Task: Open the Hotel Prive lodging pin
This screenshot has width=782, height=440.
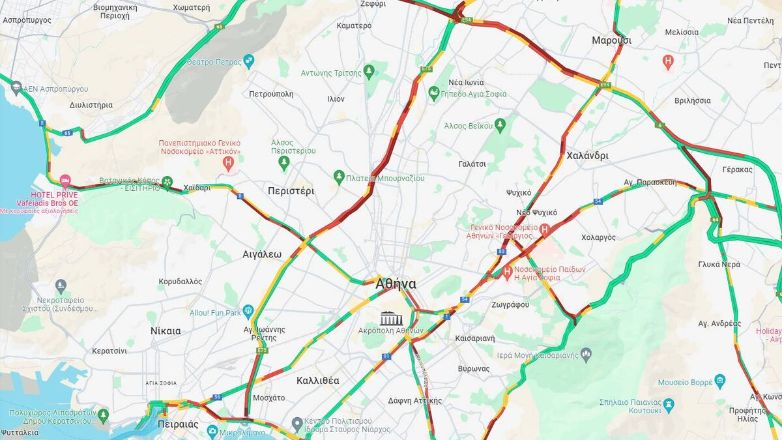Action: [x=65, y=180]
